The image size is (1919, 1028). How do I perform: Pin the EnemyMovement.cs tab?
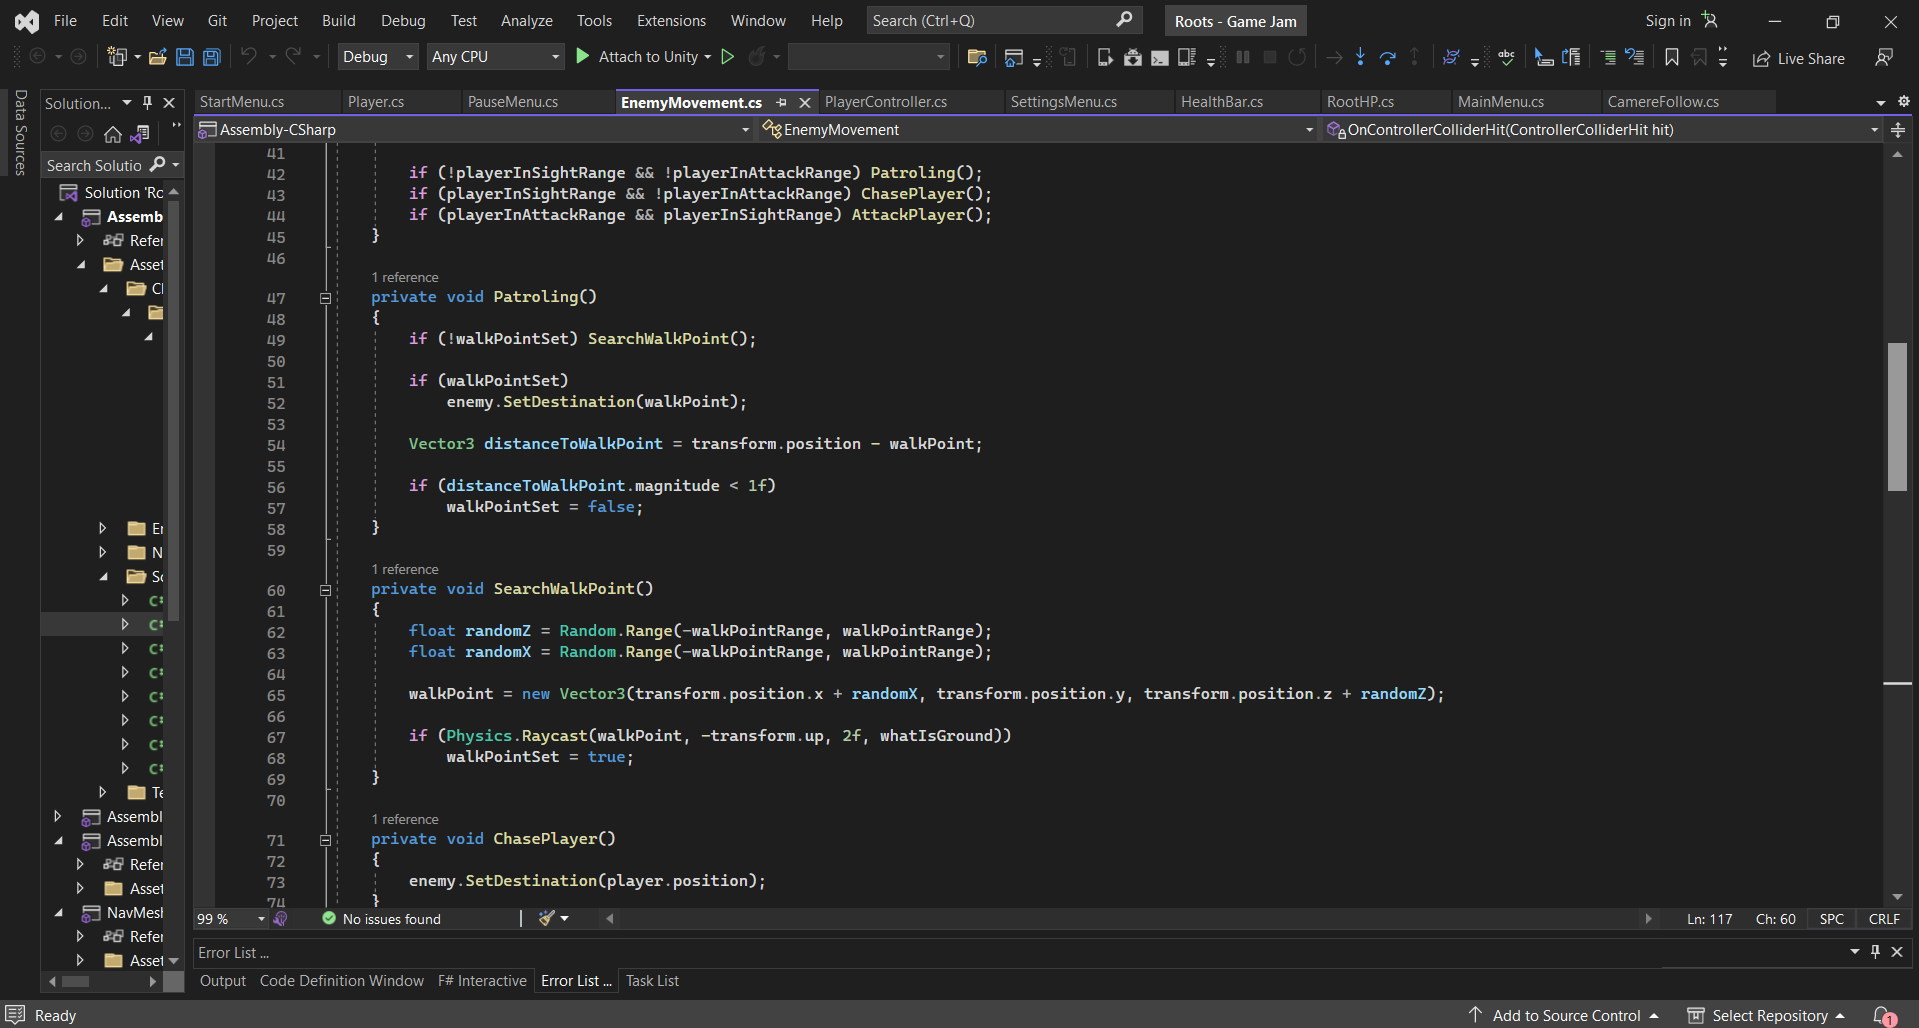(x=782, y=102)
